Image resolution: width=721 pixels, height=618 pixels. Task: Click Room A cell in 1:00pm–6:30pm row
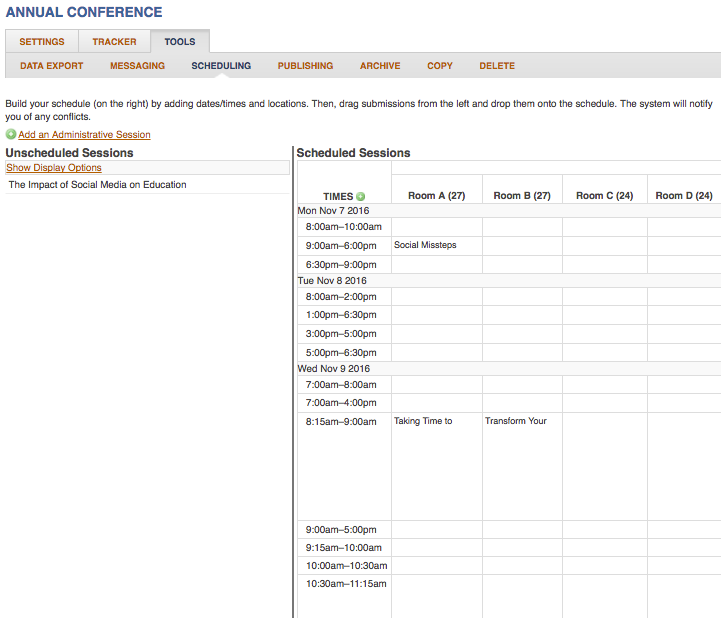coord(437,315)
